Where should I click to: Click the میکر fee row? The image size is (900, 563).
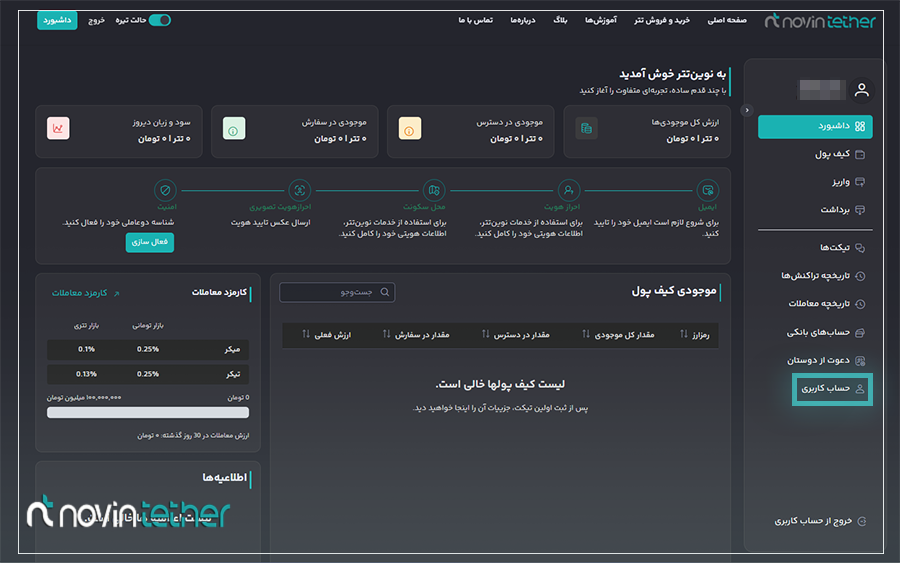(x=148, y=350)
